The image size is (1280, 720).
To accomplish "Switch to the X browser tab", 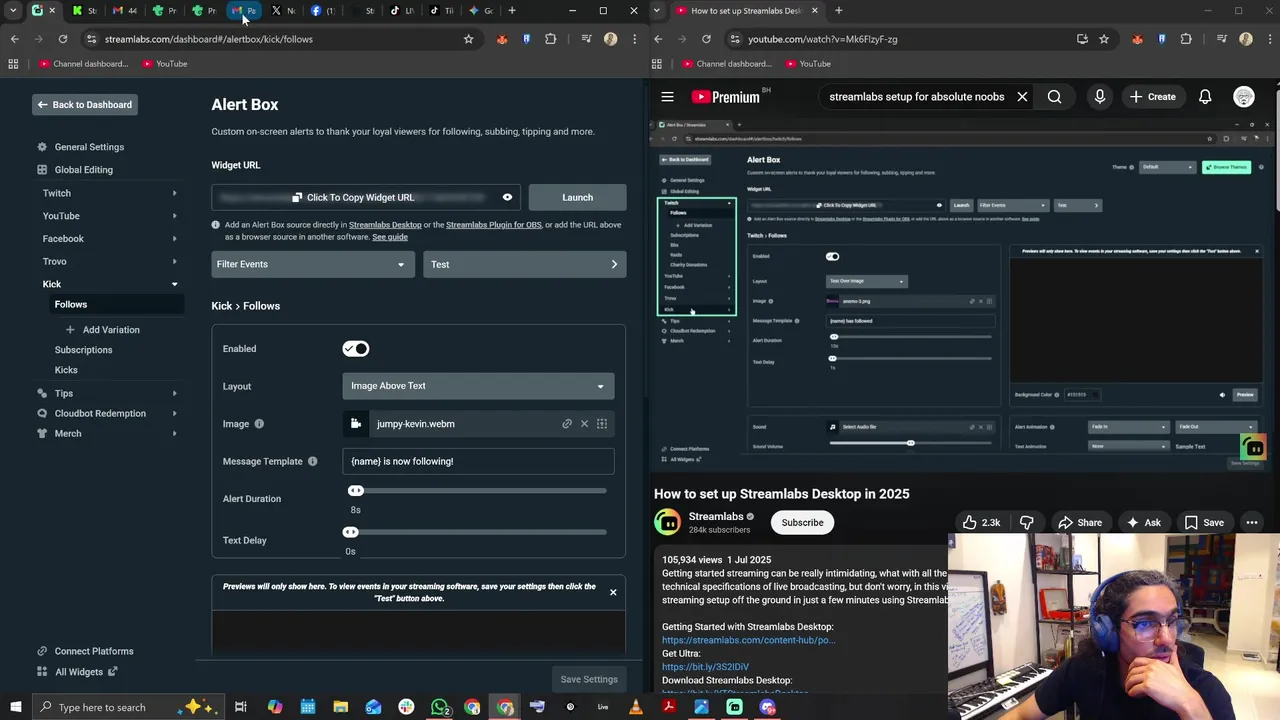I will point(283,11).
